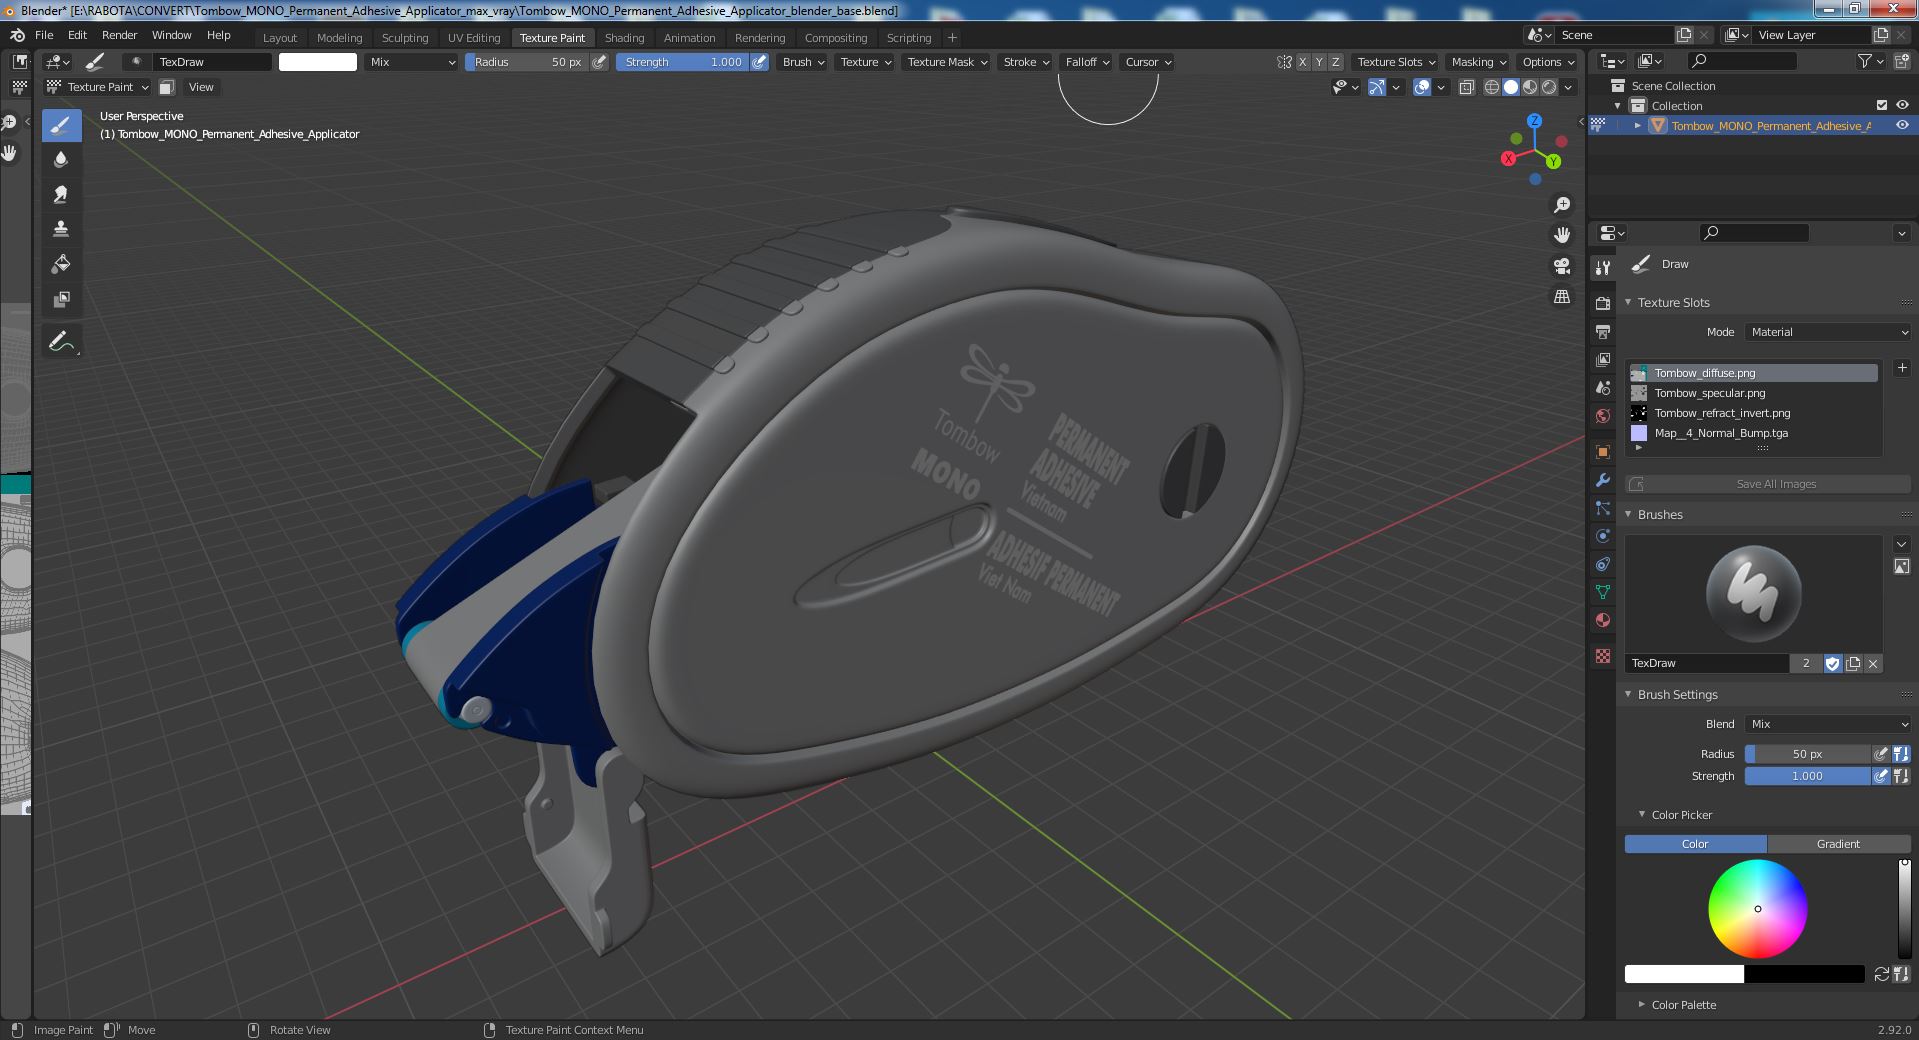The width and height of the screenshot is (1919, 1040).
Task: Toggle Z axis symmetry
Action: 1335,62
